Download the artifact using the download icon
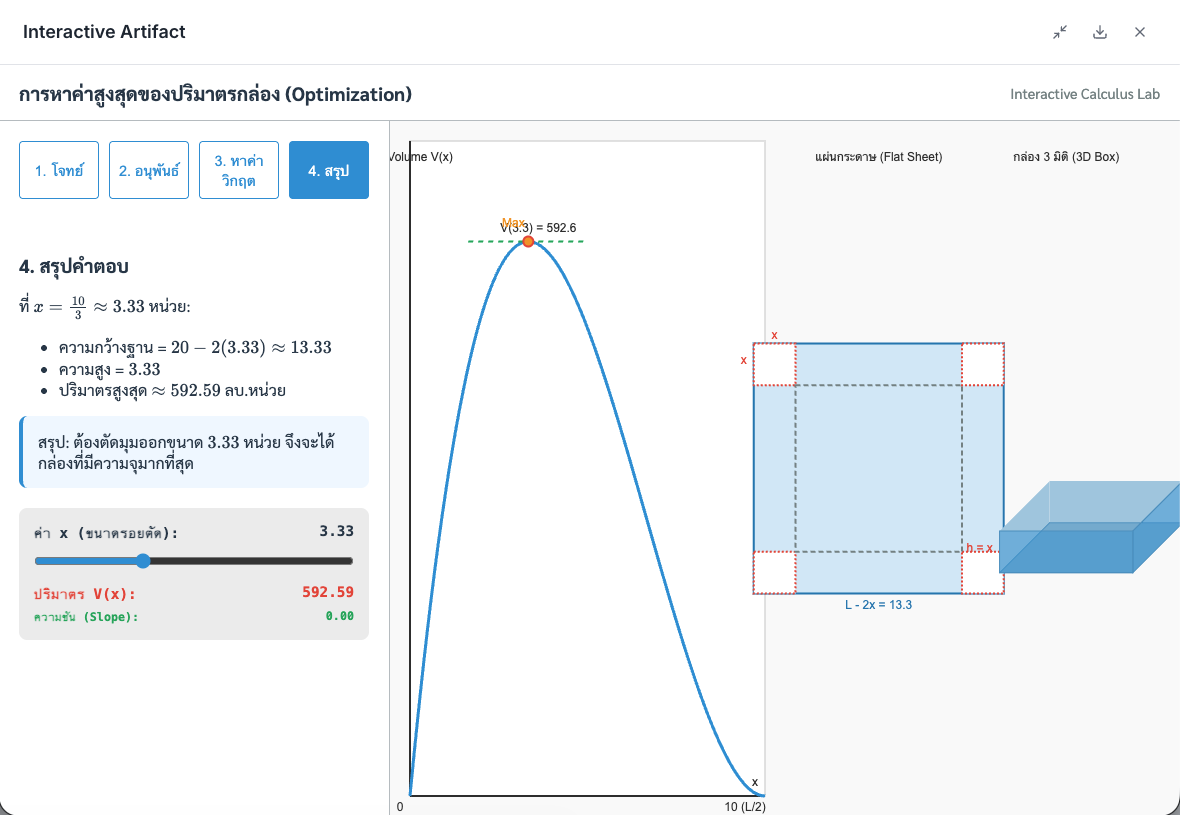The width and height of the screenshot is (1180, 815). pos(1100,32)
